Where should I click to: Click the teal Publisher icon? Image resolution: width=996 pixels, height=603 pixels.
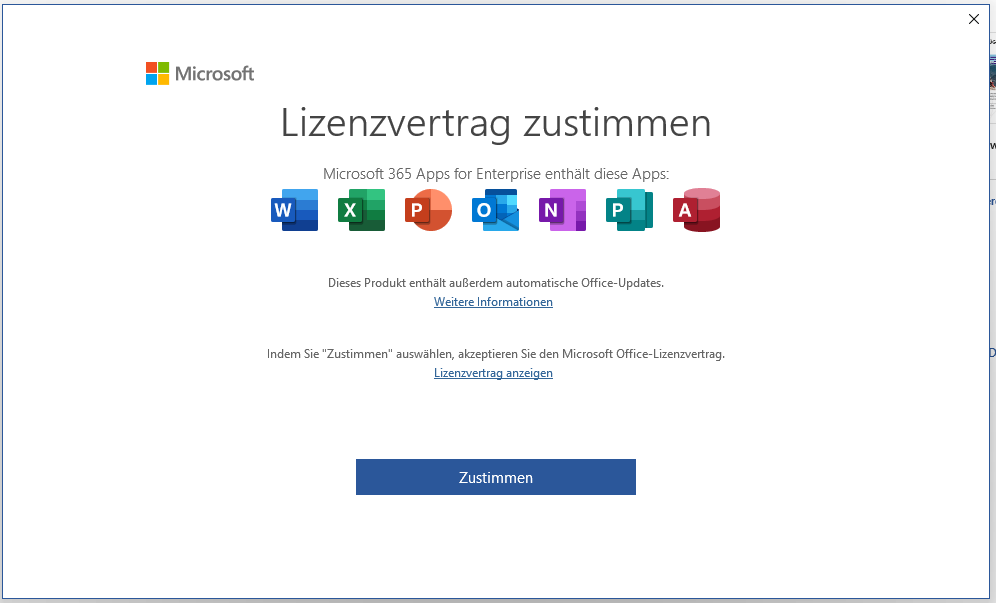coord(629,210)
